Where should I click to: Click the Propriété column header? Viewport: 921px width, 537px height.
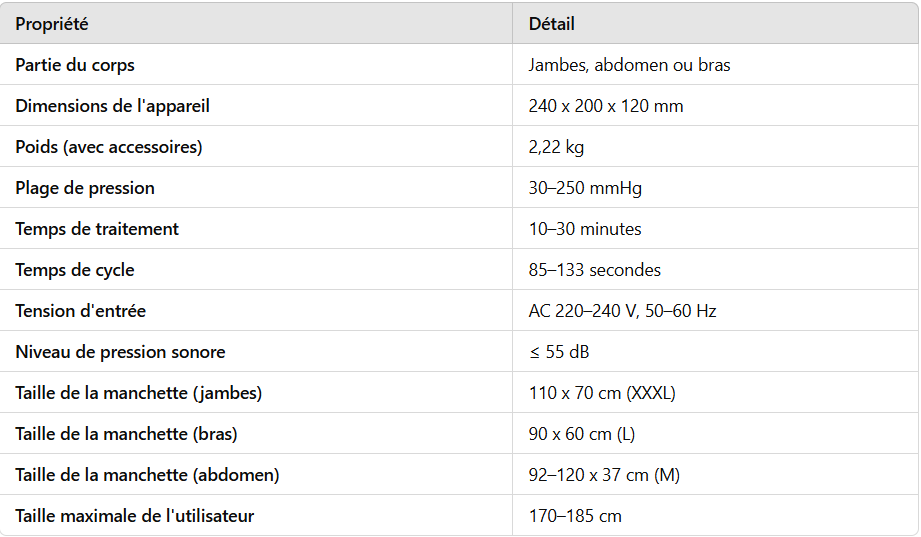52,24
